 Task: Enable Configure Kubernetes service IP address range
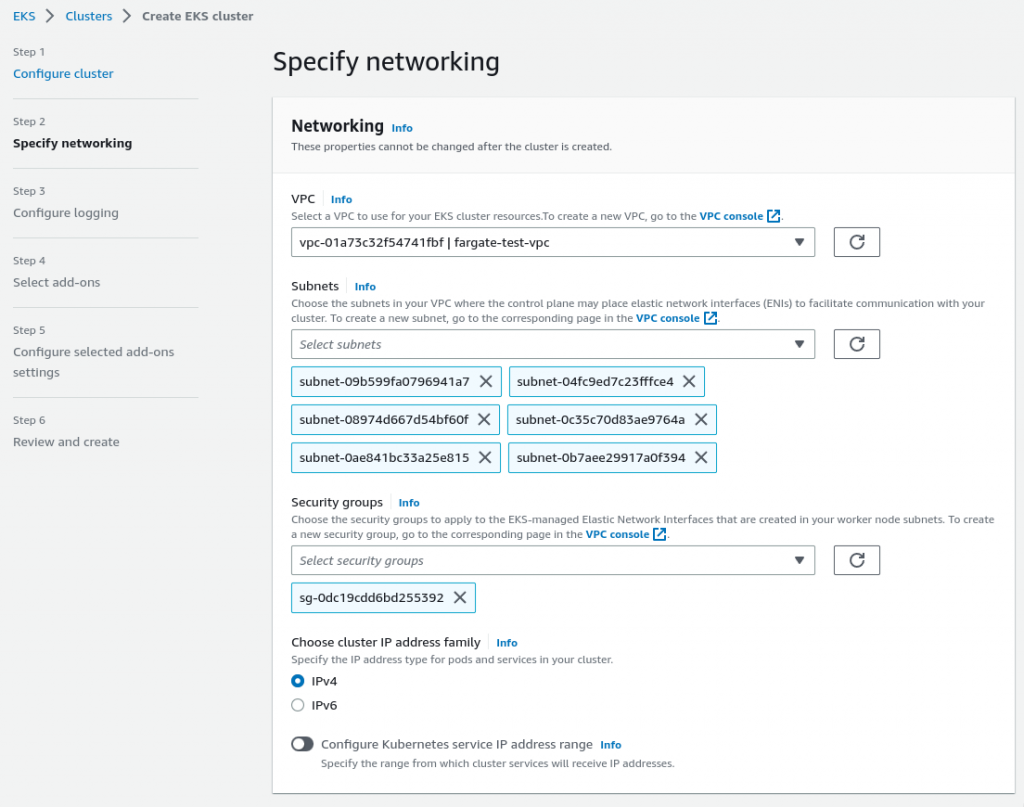coord(302,744)
